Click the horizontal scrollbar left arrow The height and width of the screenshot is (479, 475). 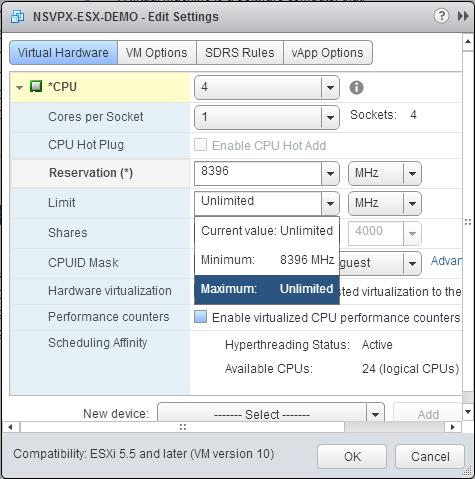tap(10, 427)
